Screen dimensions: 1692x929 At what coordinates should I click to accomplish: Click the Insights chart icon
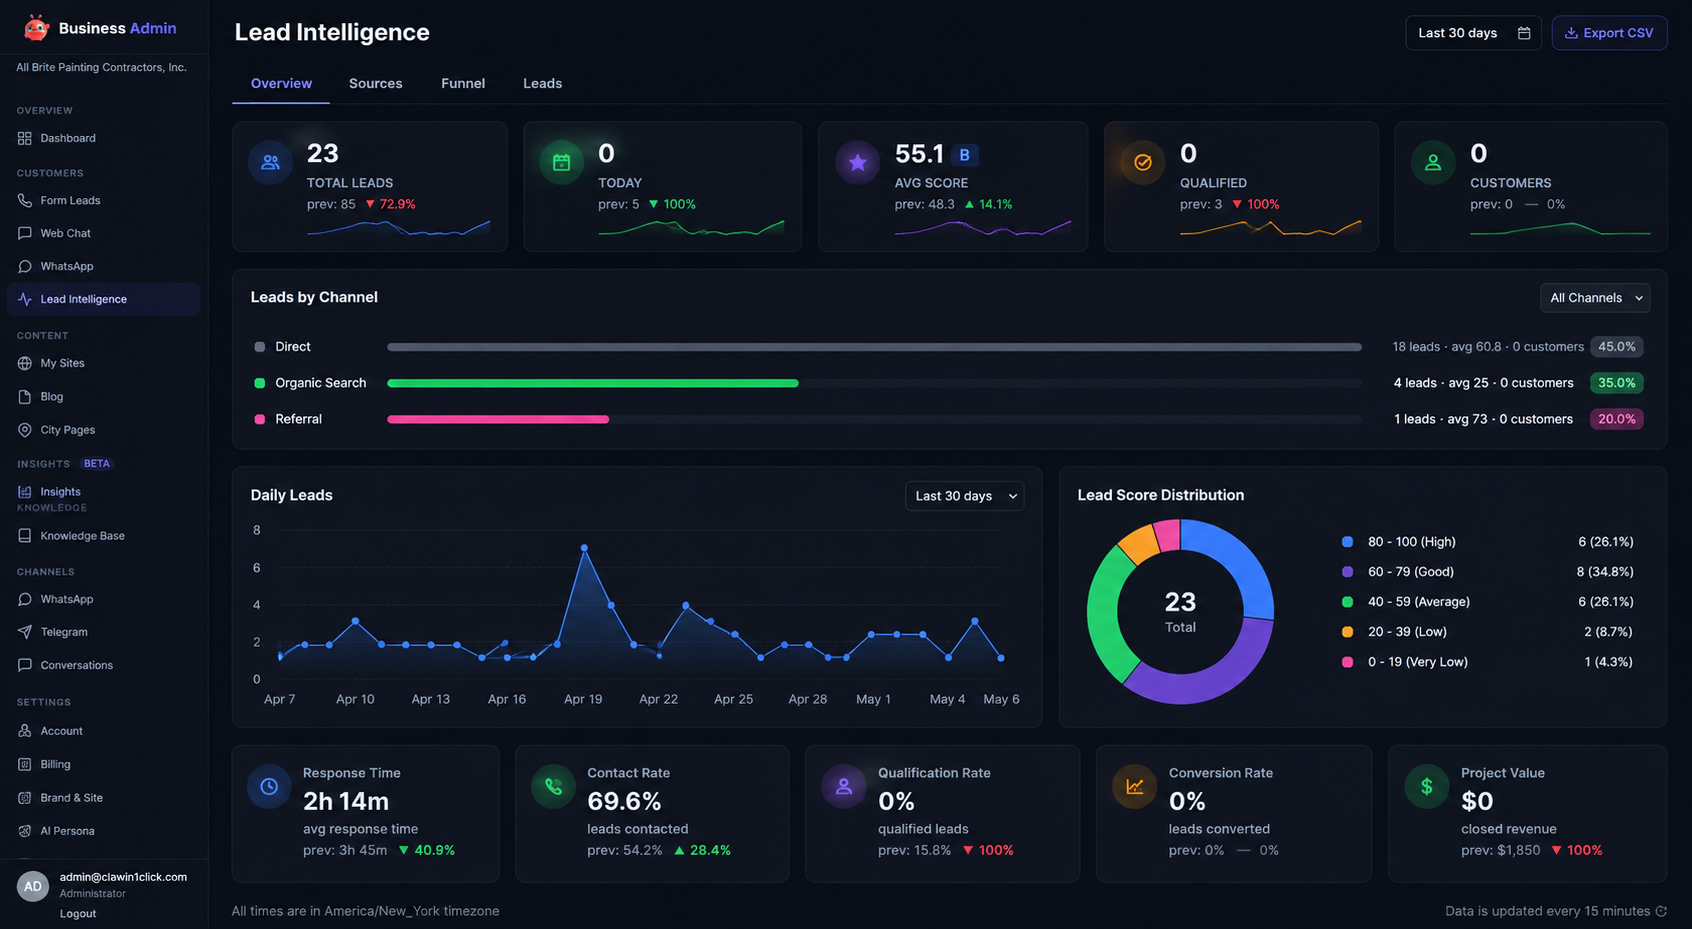pos(25,492)
